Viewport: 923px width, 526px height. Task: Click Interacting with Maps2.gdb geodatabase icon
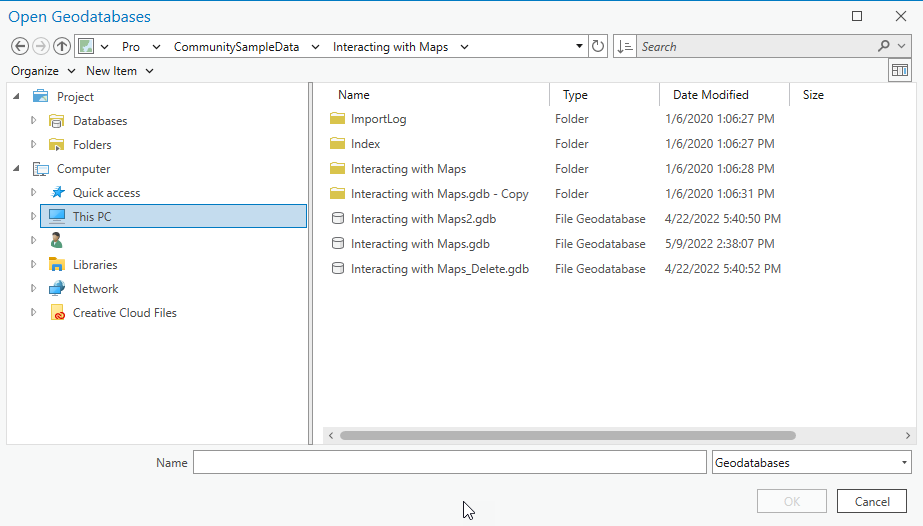click(x=337, y=219)
